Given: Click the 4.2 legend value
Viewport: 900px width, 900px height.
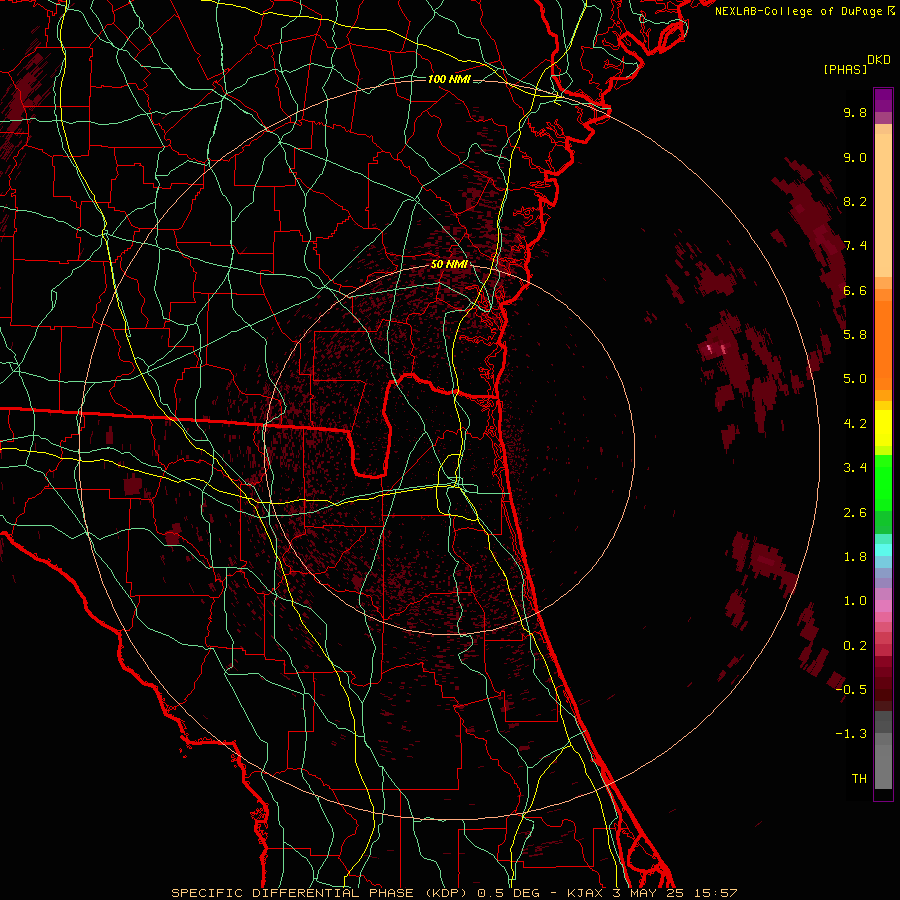Looking at the screenshot, I should pyautogui.click(x=855, y=424).
